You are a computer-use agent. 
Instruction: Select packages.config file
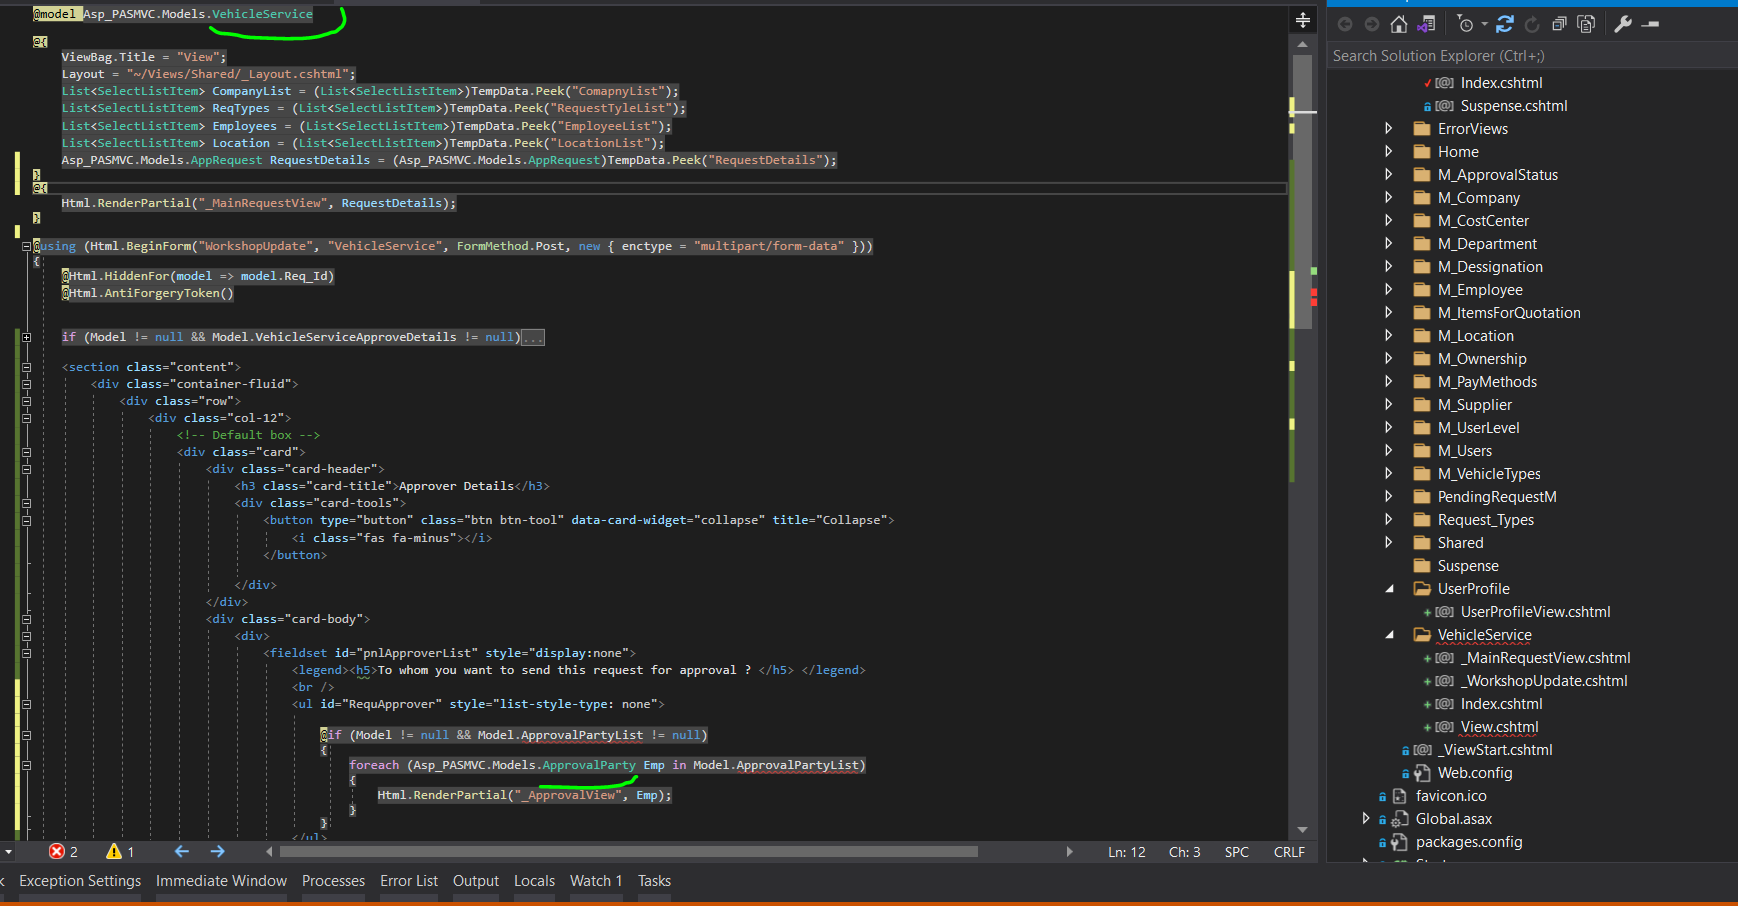pyautogui.click(x=1469, y=842)
